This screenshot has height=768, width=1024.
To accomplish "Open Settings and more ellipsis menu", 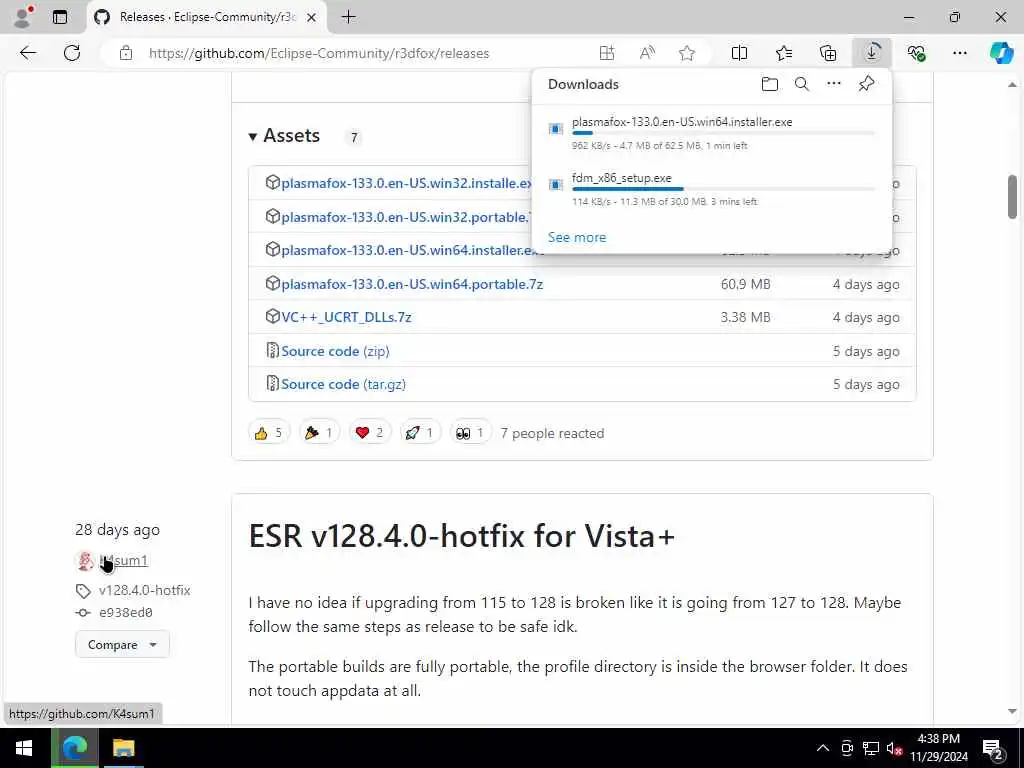I will coord(959,53).
